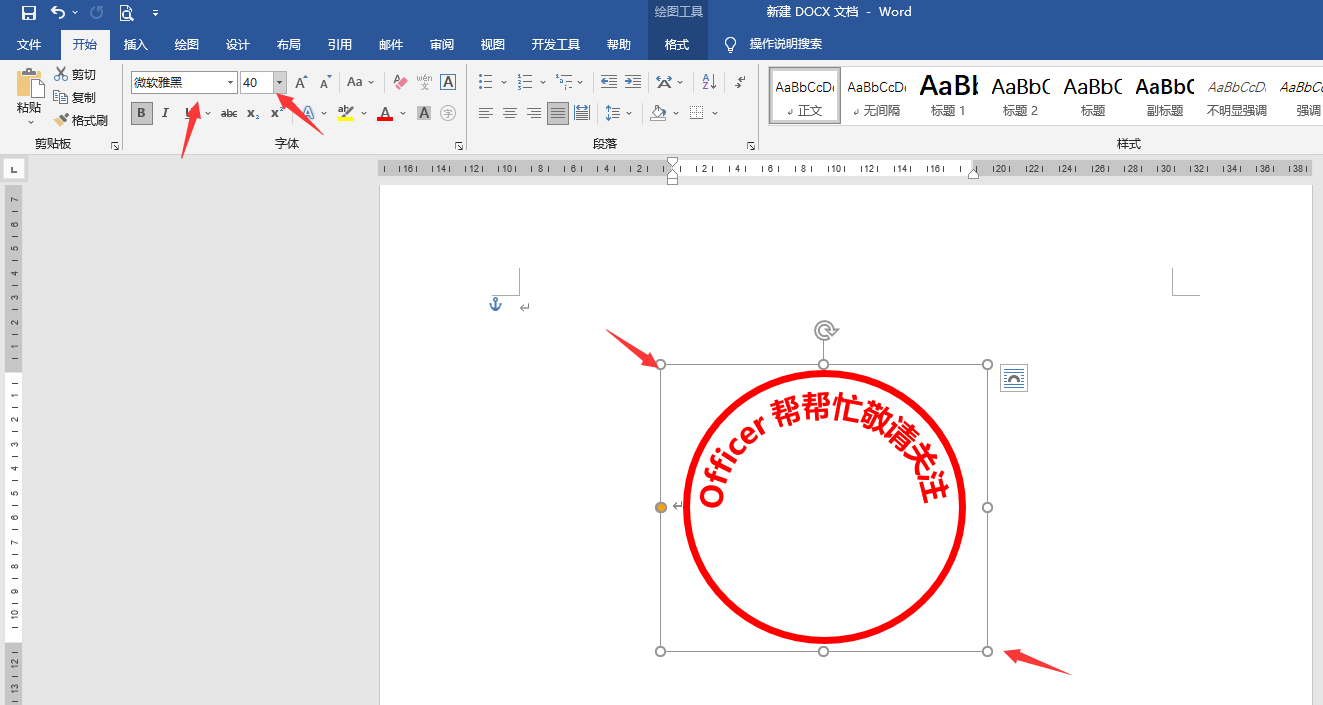This screenshot has width=1323, height=705.
Task: Apply the 无间隔 style
Action: [877, 96]
